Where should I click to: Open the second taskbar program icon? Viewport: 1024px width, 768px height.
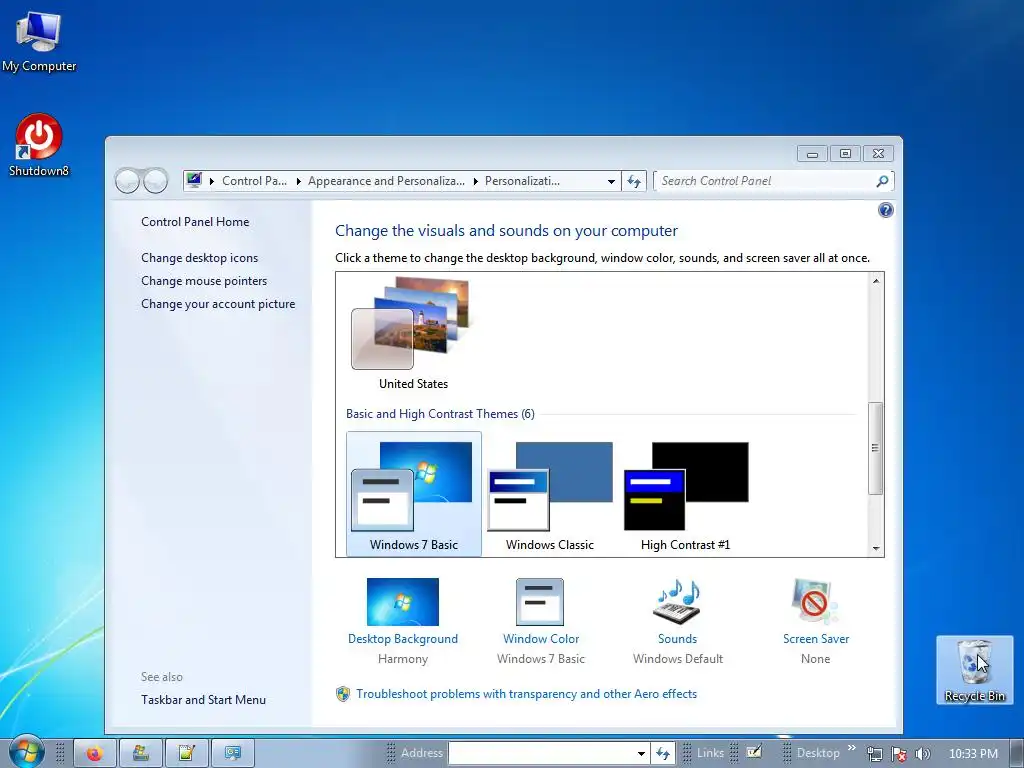[140, 754]
